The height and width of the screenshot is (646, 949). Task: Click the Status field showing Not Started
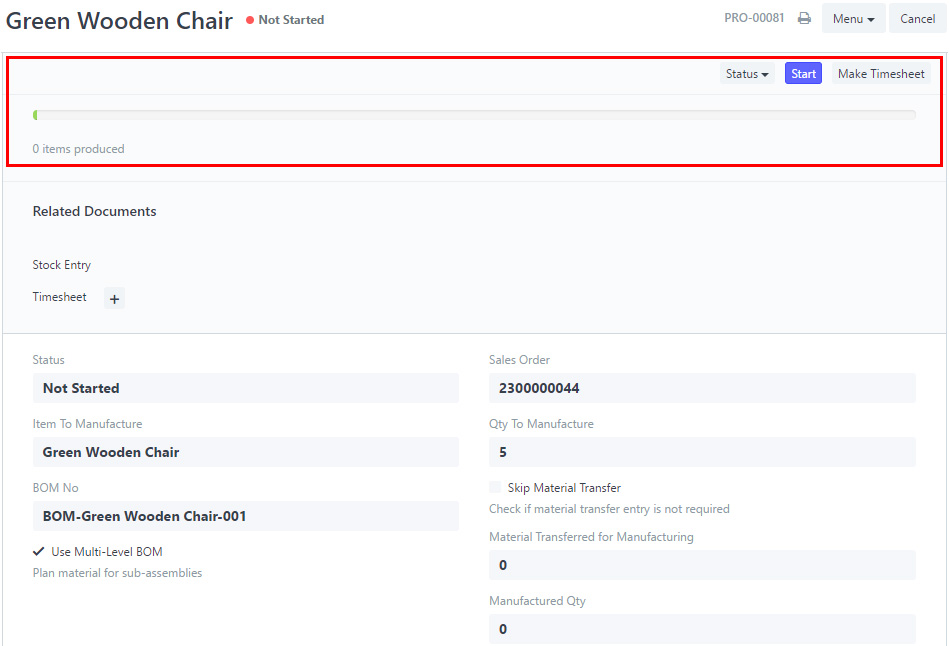[x=246, y=388]
